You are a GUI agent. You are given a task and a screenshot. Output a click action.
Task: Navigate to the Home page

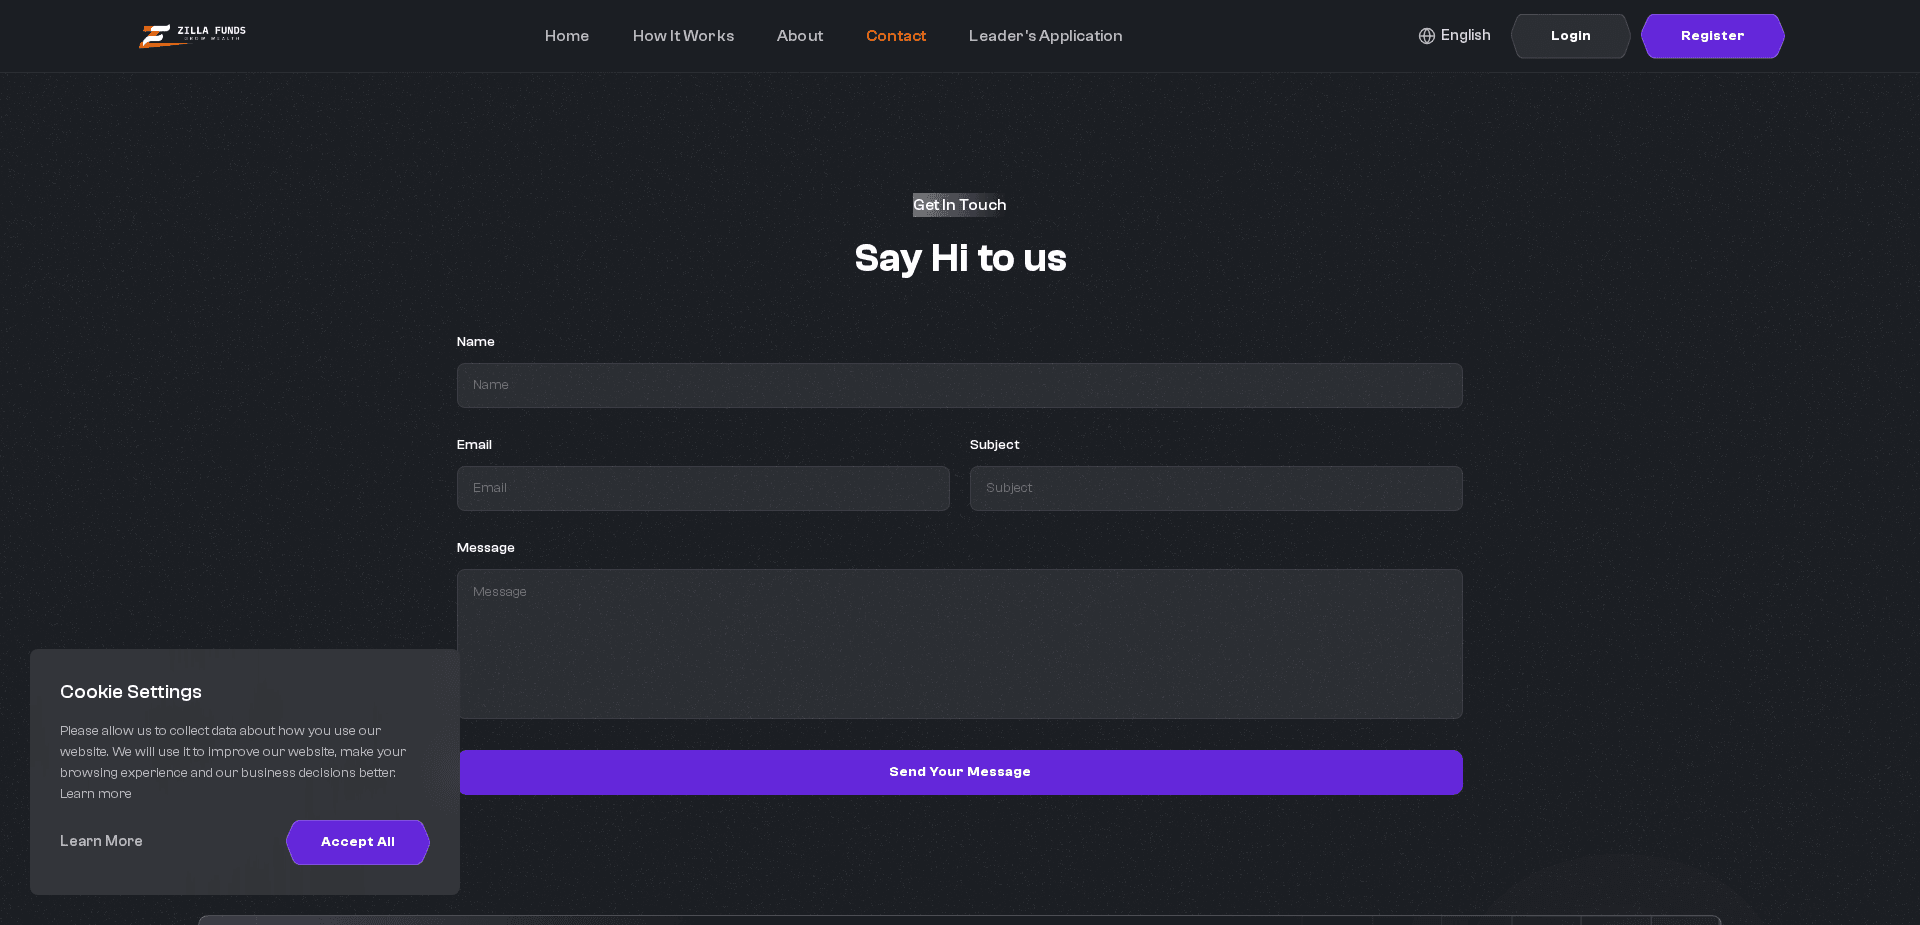[566, 36]
